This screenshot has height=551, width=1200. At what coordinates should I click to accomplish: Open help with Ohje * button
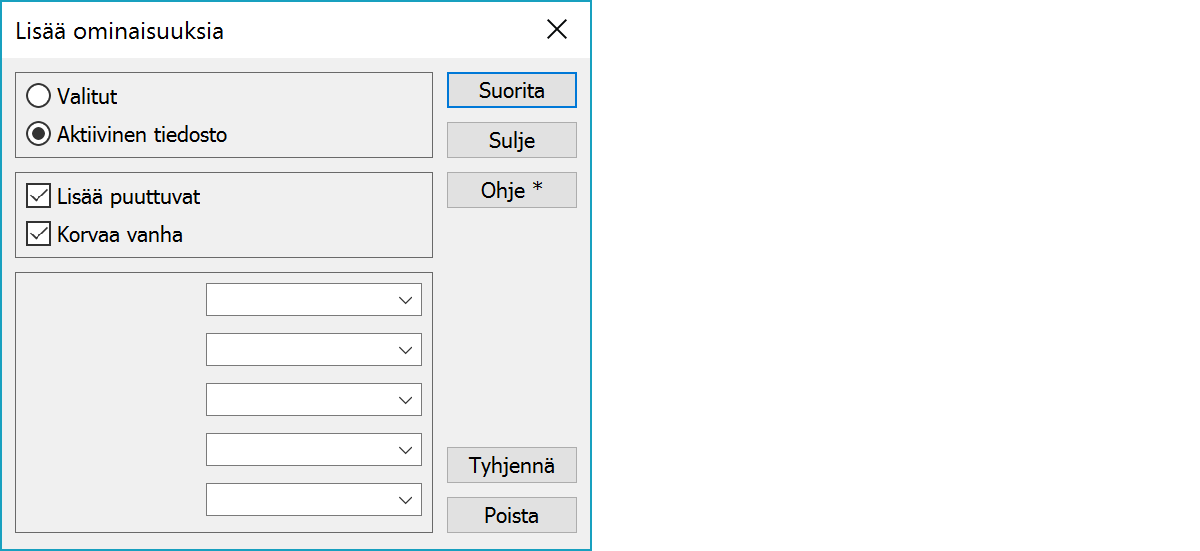point(512,190)
